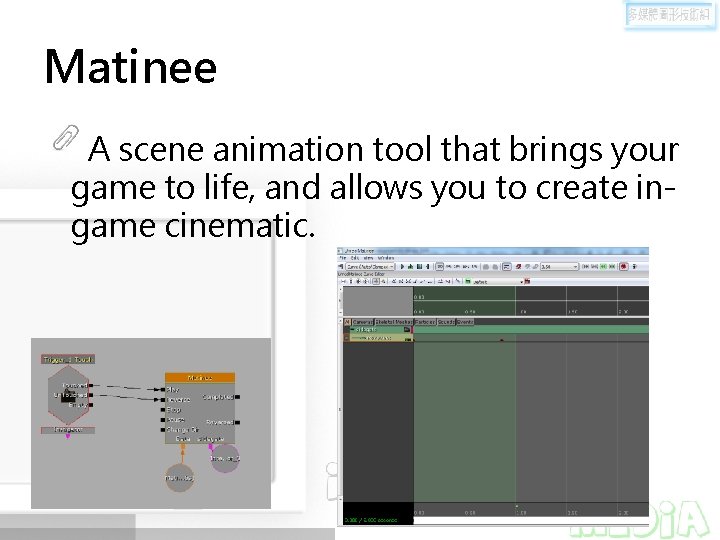Select the orange Matinee node header
Viewport: 720px width, 540px height.
coord(200,378)
